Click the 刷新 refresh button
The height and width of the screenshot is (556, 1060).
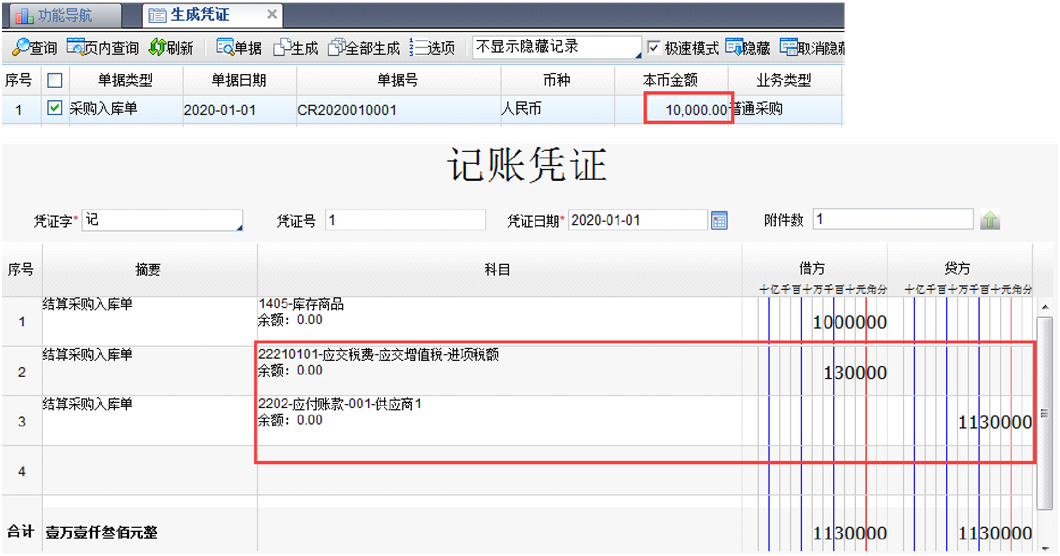(171, 47)
